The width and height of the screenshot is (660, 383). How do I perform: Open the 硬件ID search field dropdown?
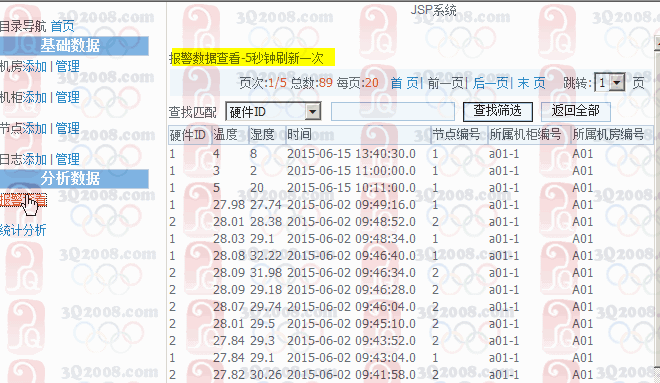273,112
